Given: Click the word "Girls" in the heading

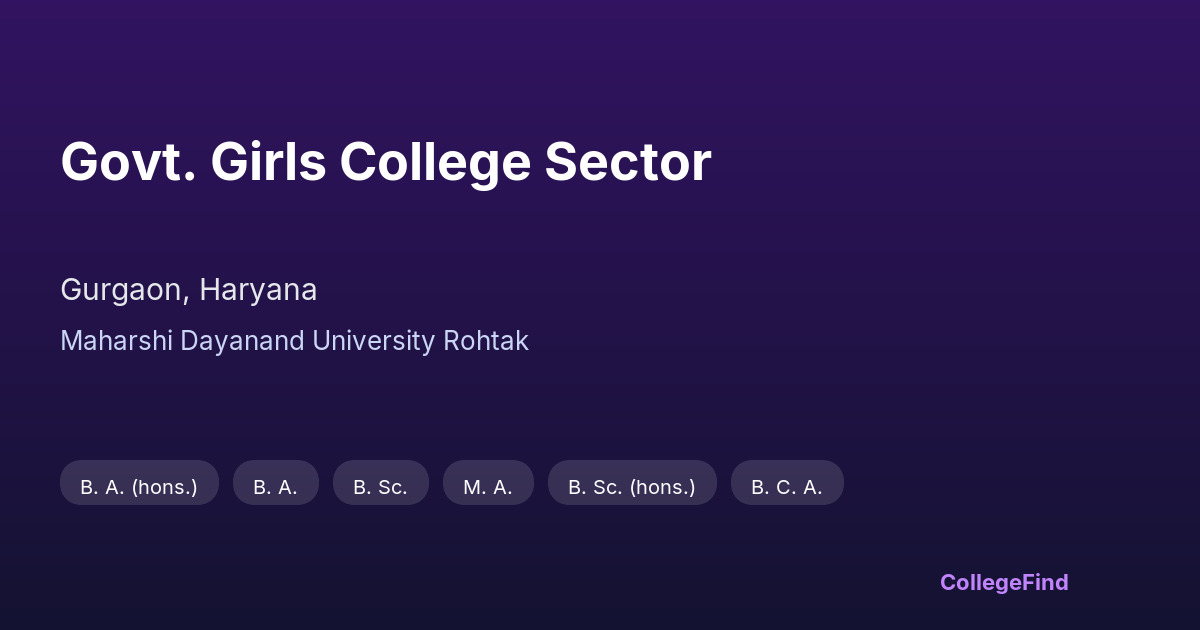Looking at the screenshot, I should tap(268, 162).
